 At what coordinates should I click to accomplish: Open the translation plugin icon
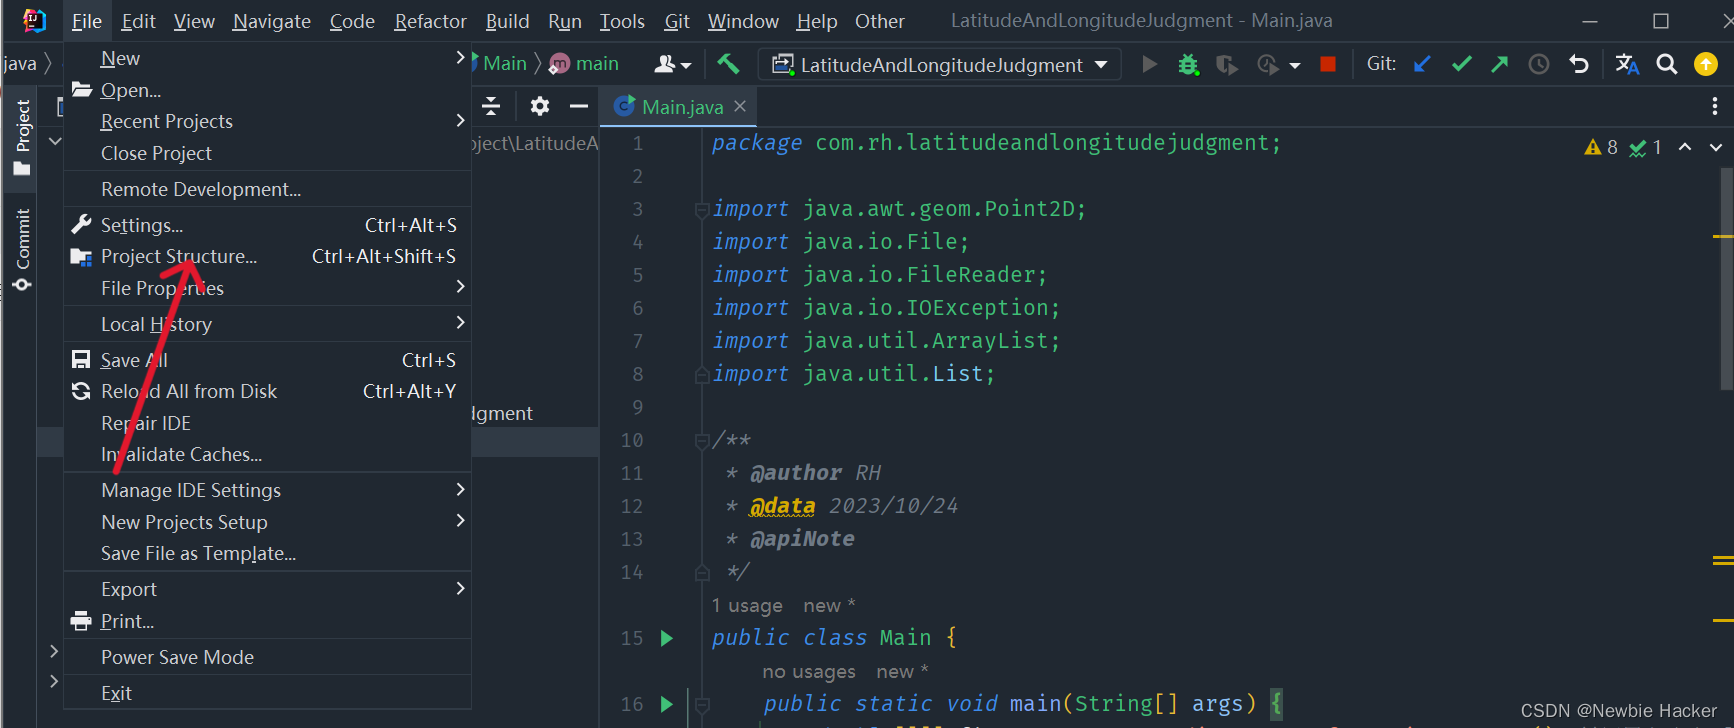coord(1627,64)
